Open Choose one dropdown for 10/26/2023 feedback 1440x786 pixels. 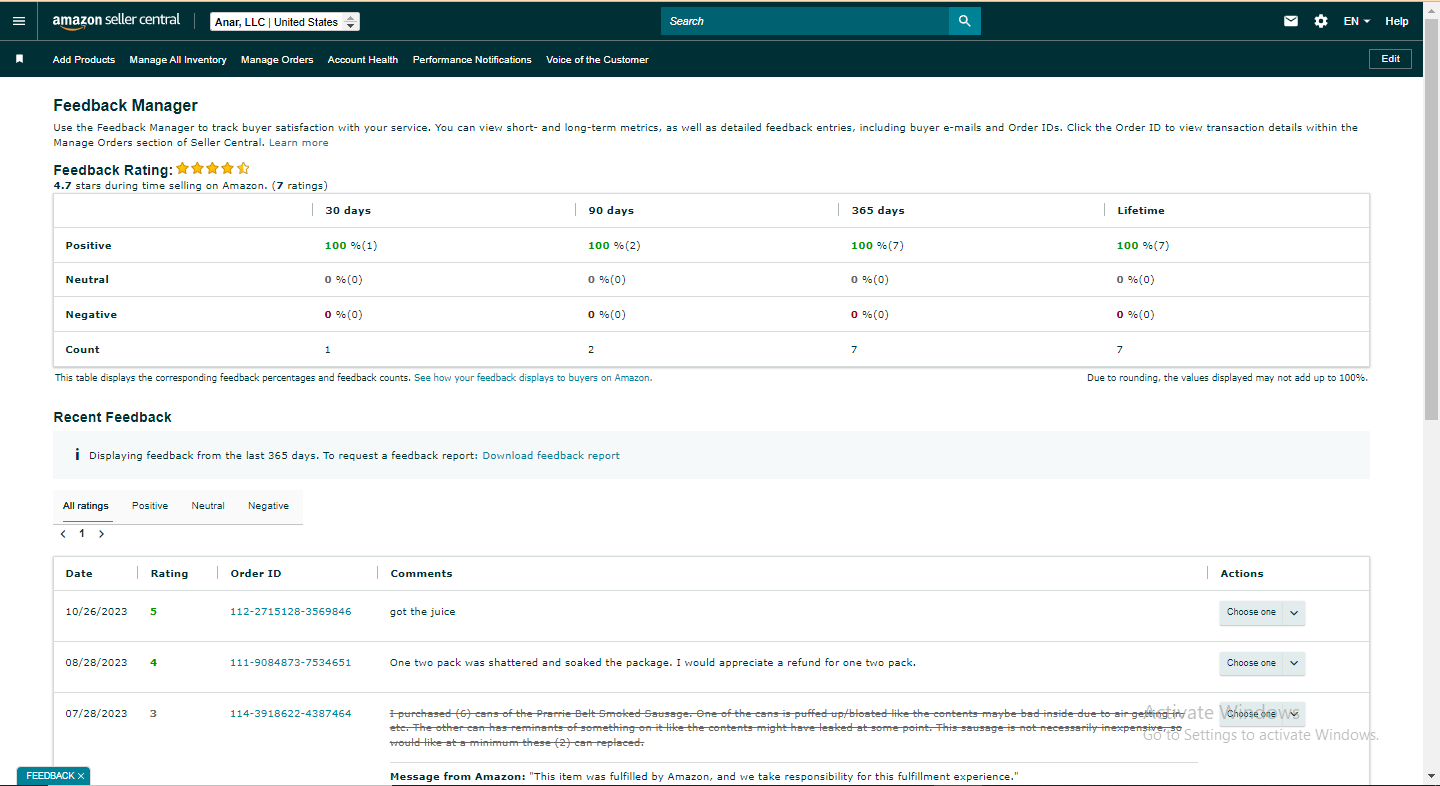click(x=1262, y=613)
